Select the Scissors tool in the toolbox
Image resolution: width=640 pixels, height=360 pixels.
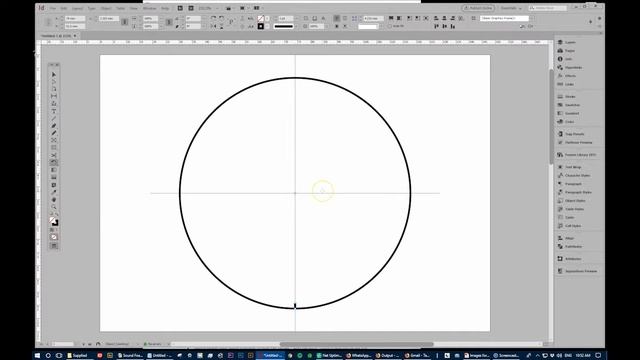[x=53, y=155]
